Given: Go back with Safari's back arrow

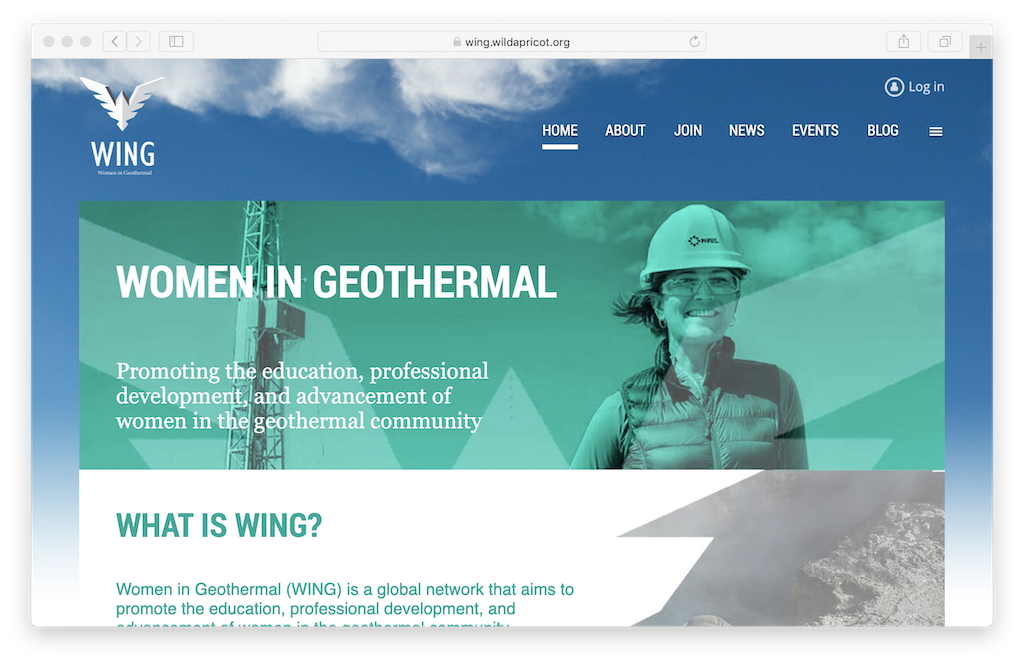Looking at the screenshot, I should click(x=115, y=41).
